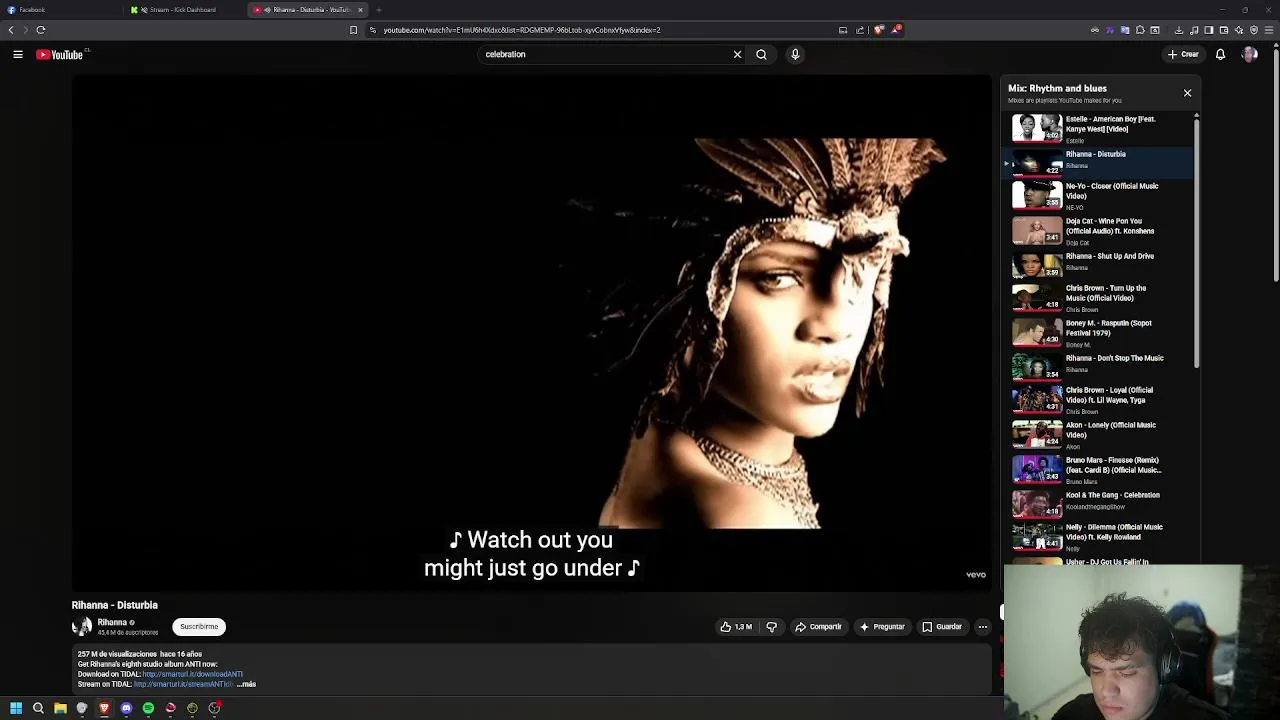Viewport: 1280px width, 720px height.
Task: Open the Brave Rewards triangle icon
Action: point(896,30)
